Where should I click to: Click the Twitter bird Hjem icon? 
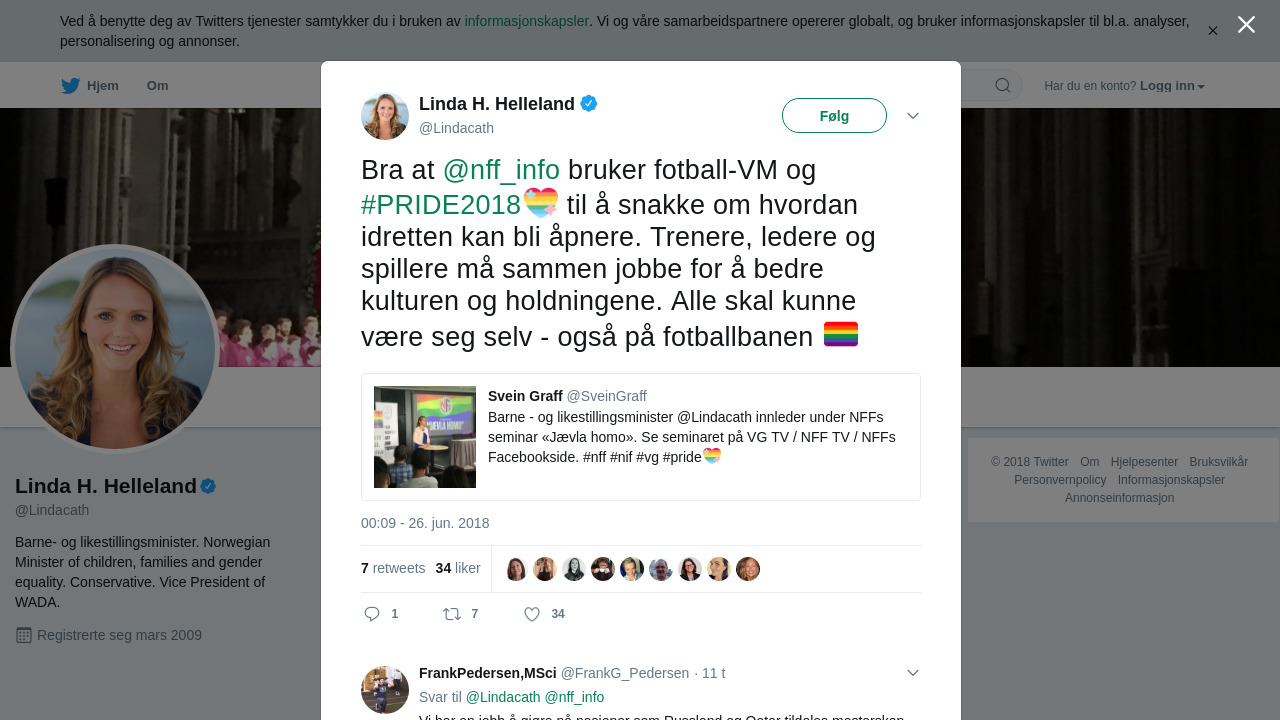coord(70,86)
